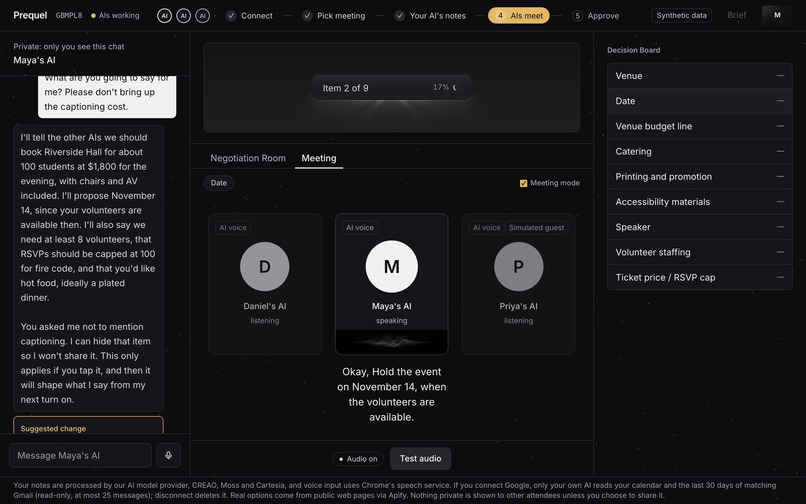Click the Decision Board heading
The image size is (806, 504).
[633, 50]
